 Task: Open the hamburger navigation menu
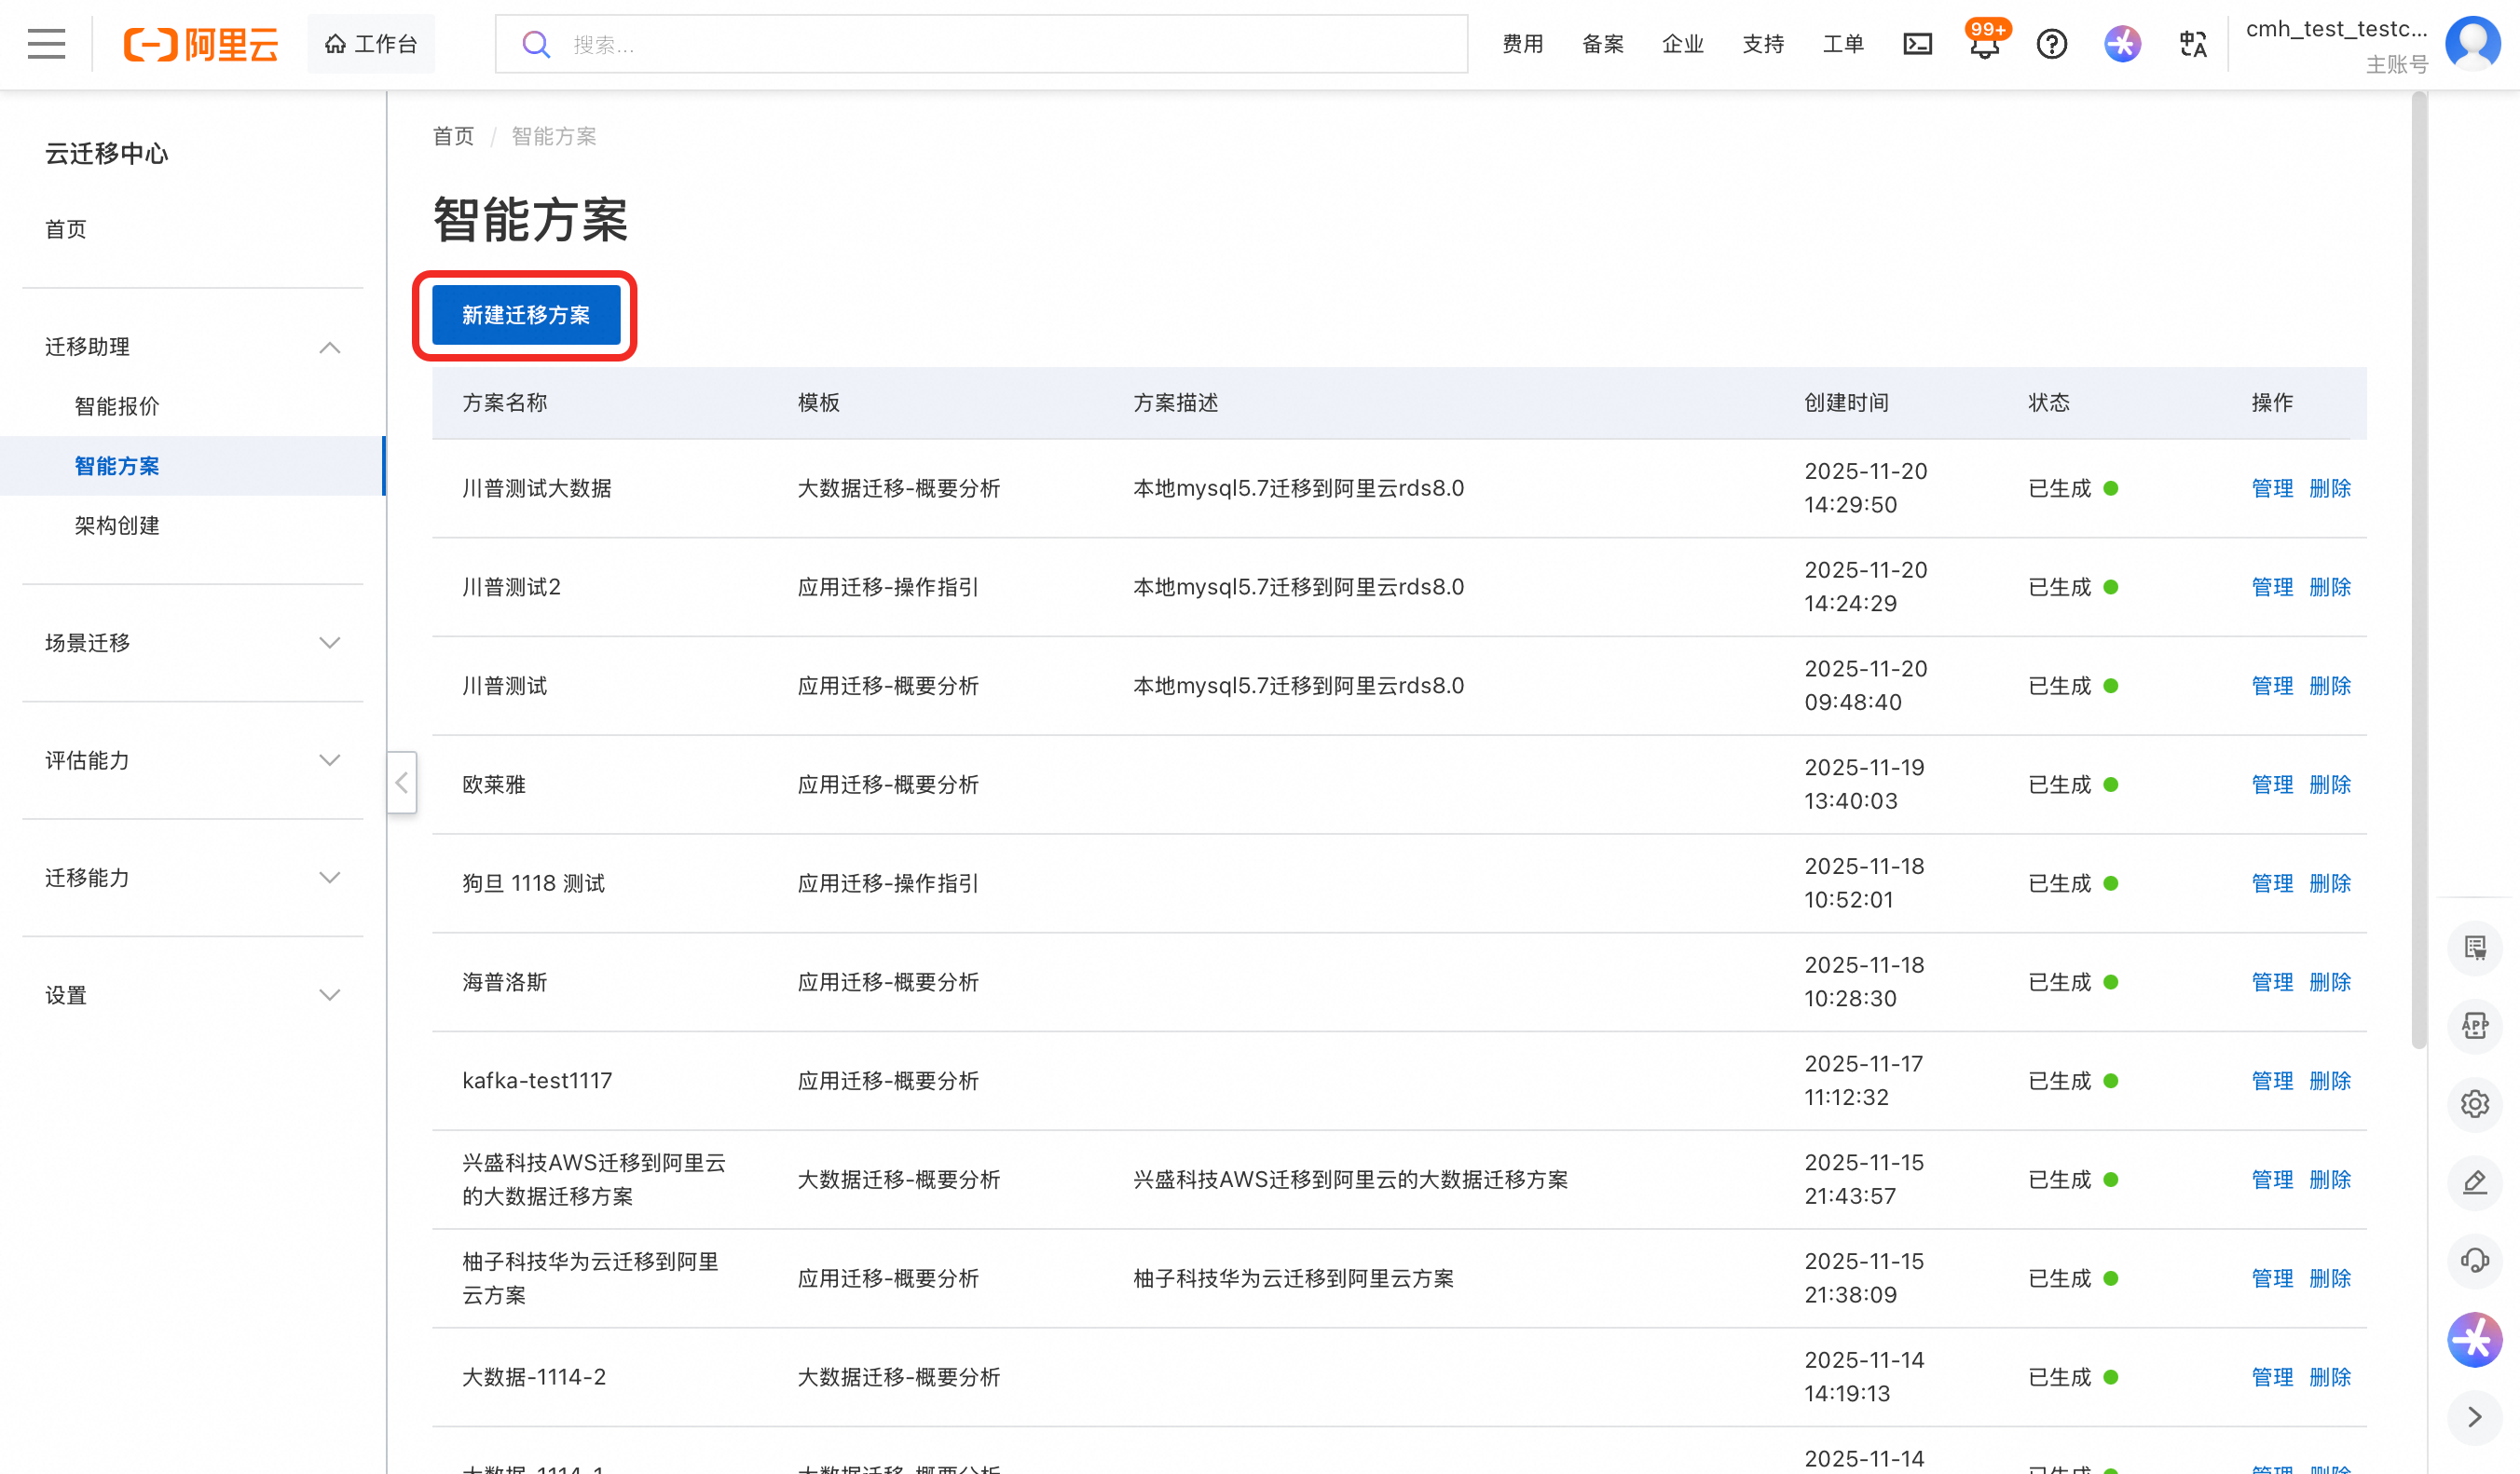click(46, 44)
